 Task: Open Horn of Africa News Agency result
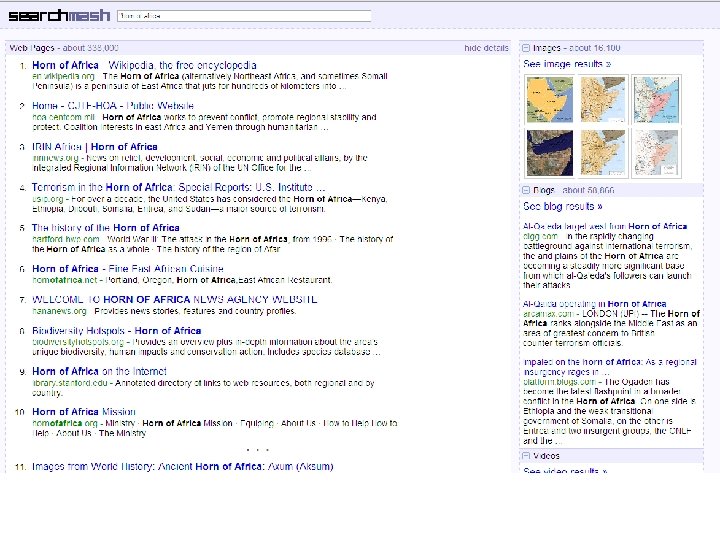pos(174,300)
